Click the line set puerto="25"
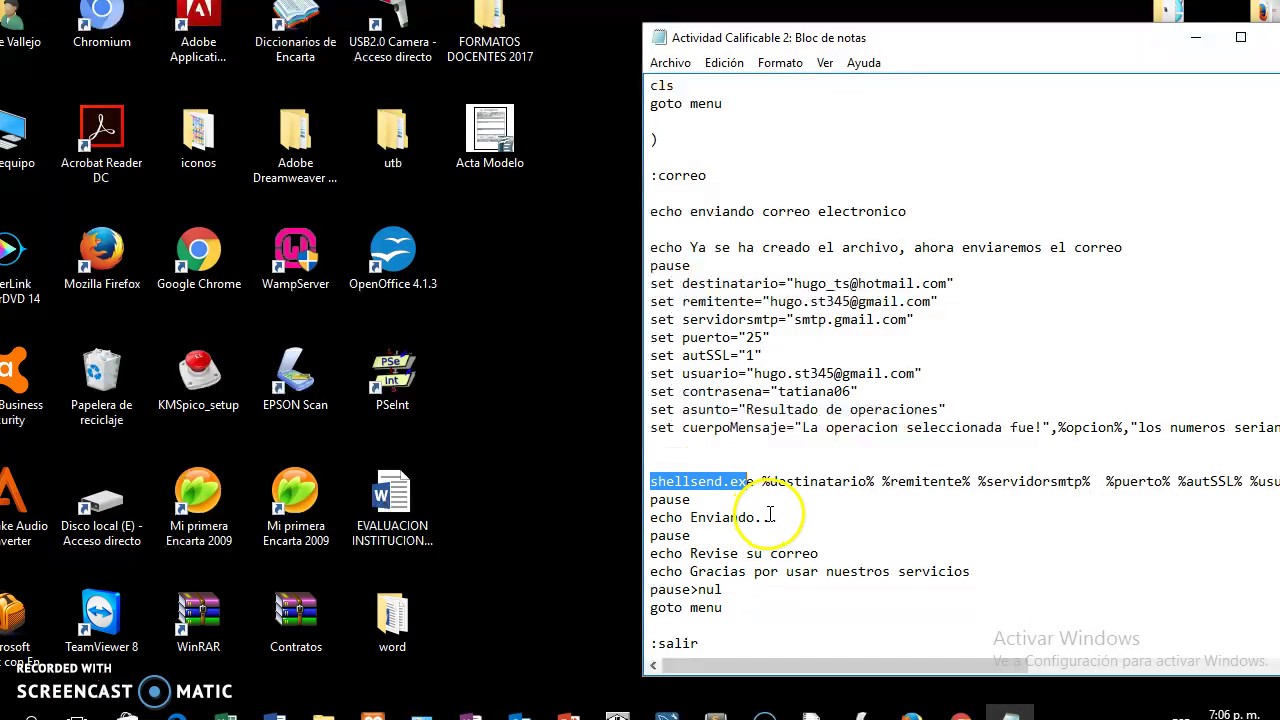 710,337
